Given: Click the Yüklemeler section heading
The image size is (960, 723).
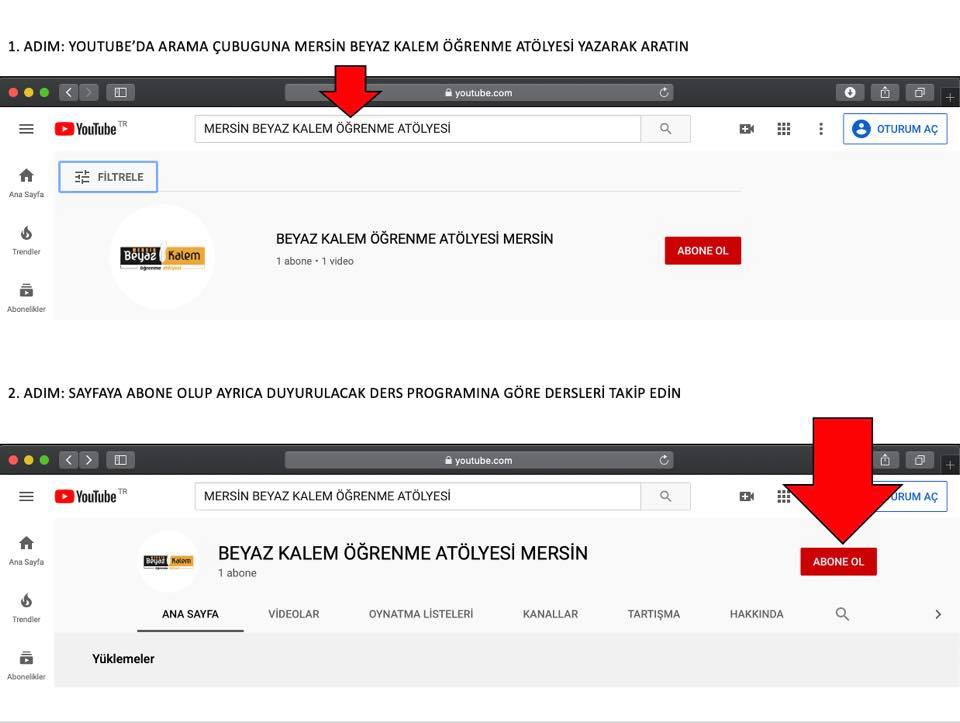Looking at the screenshot, I should click(123, 659).
